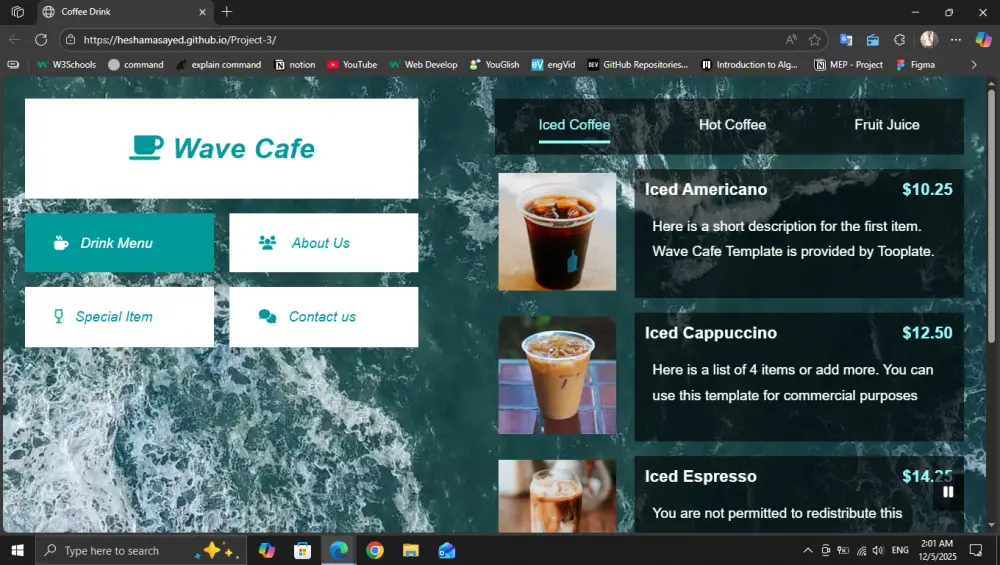The image size is (1000, 565).
Task: Select the Coffee Drink browser tab
Action: (x=125, y=11)
